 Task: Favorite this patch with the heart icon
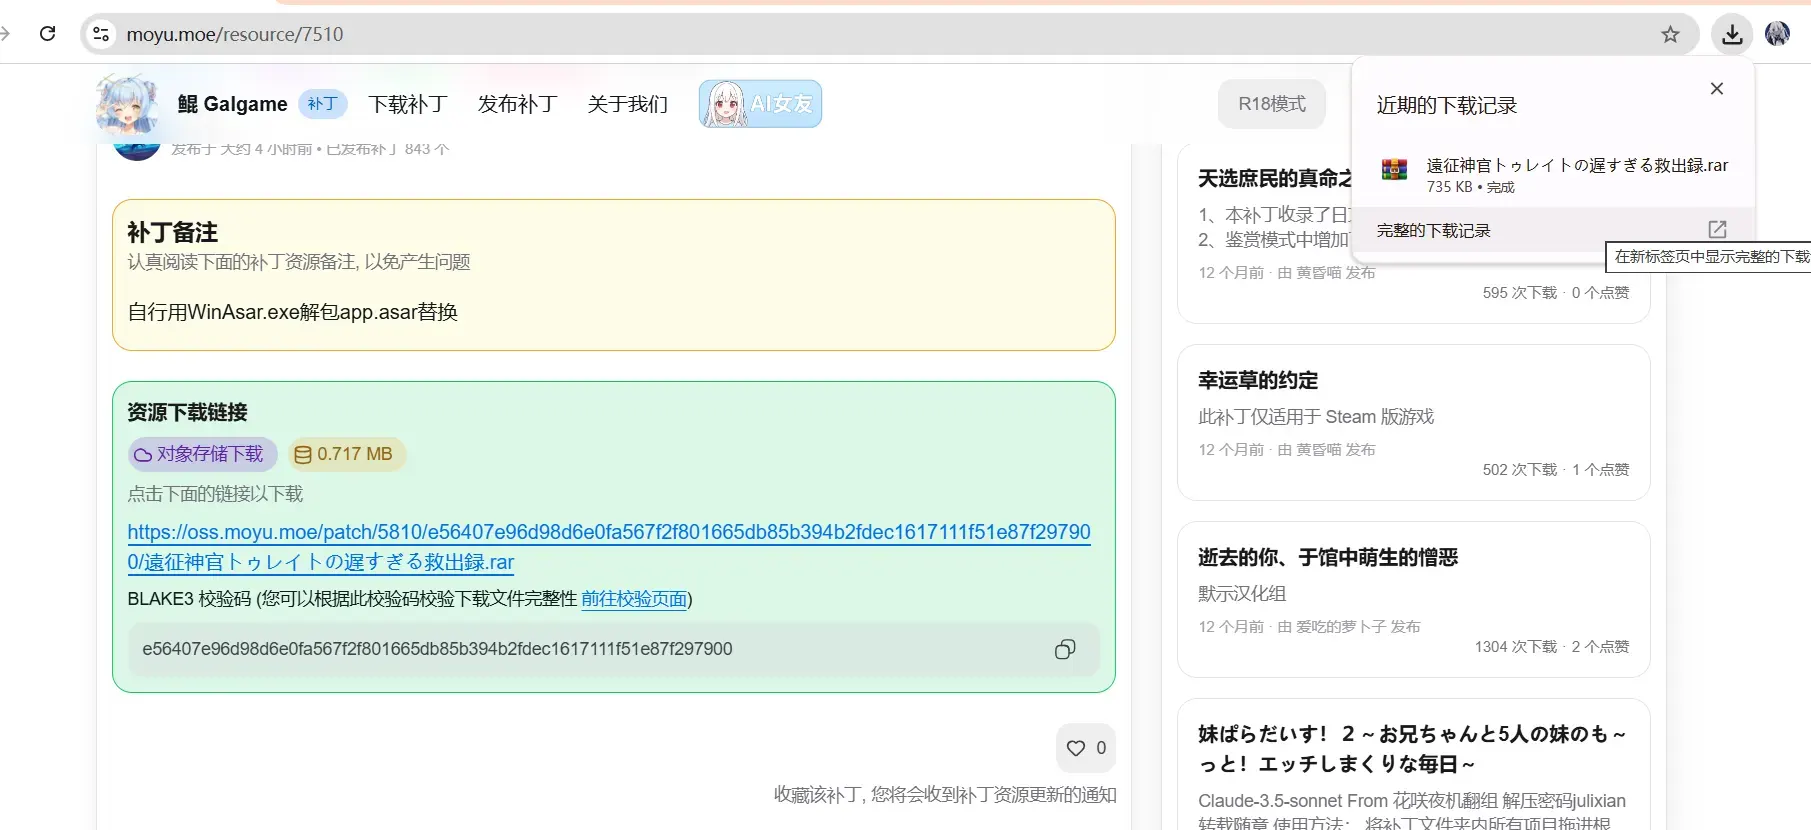(1086, 748)
